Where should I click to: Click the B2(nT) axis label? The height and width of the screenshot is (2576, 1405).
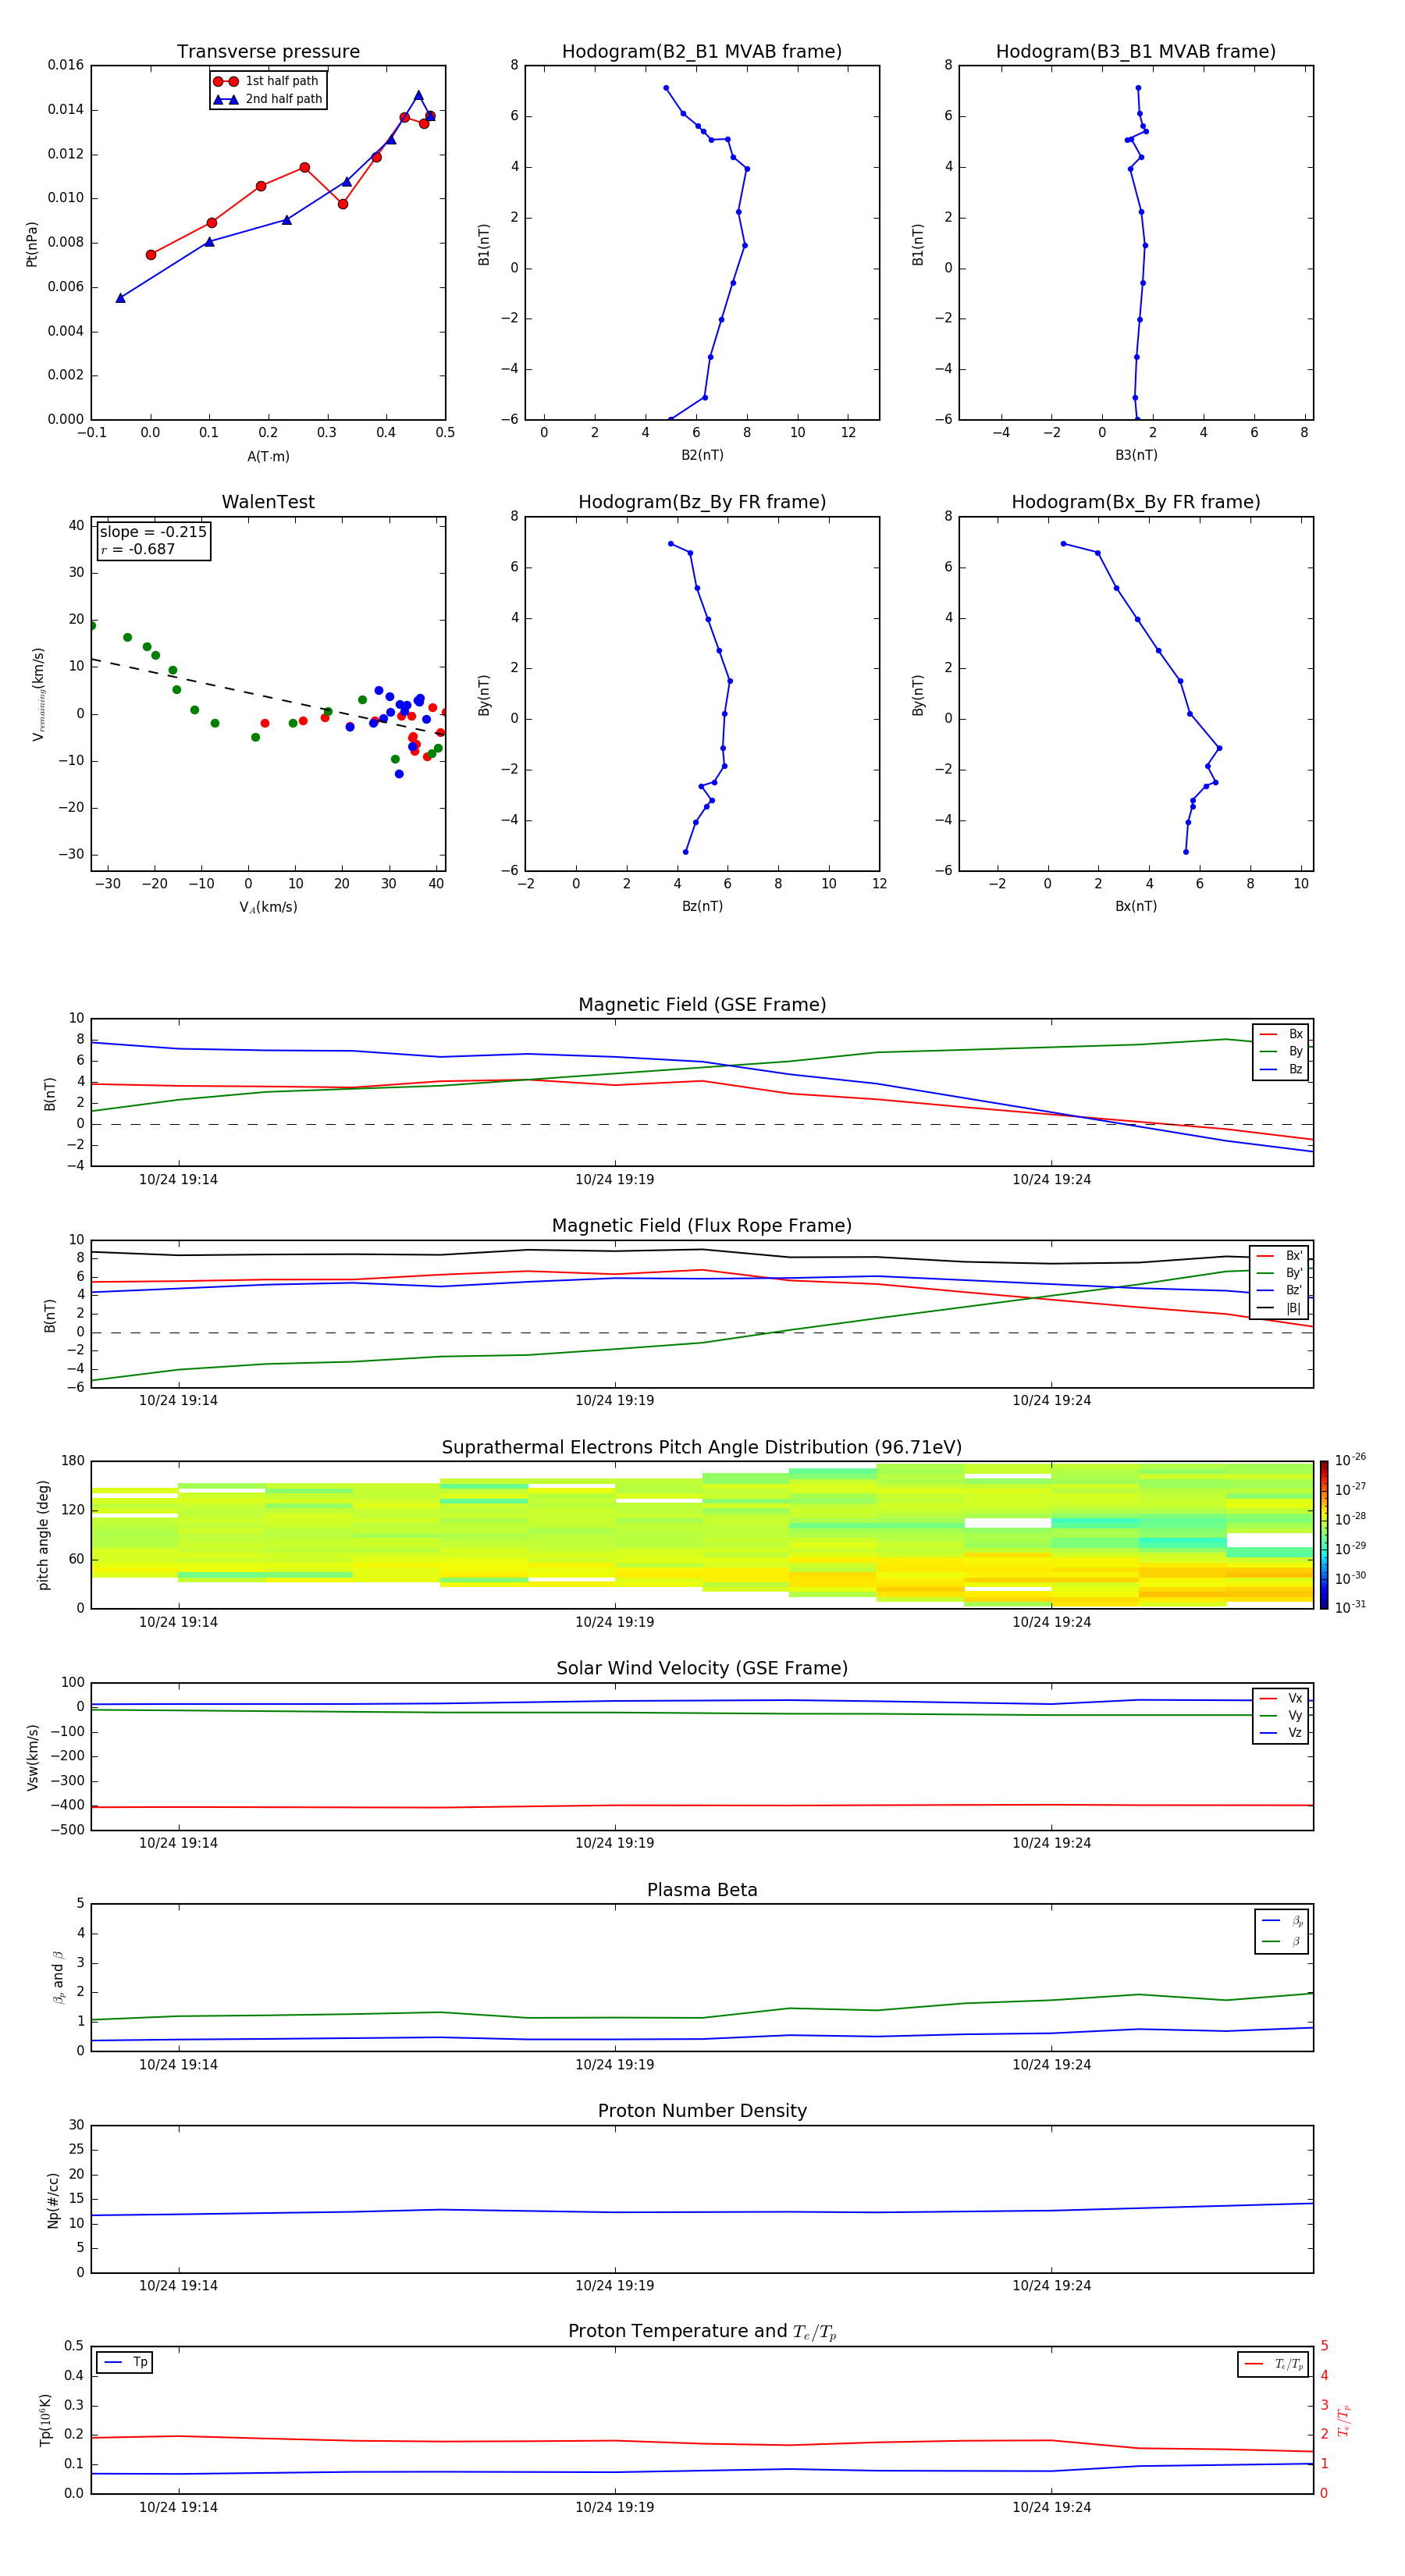702,455
